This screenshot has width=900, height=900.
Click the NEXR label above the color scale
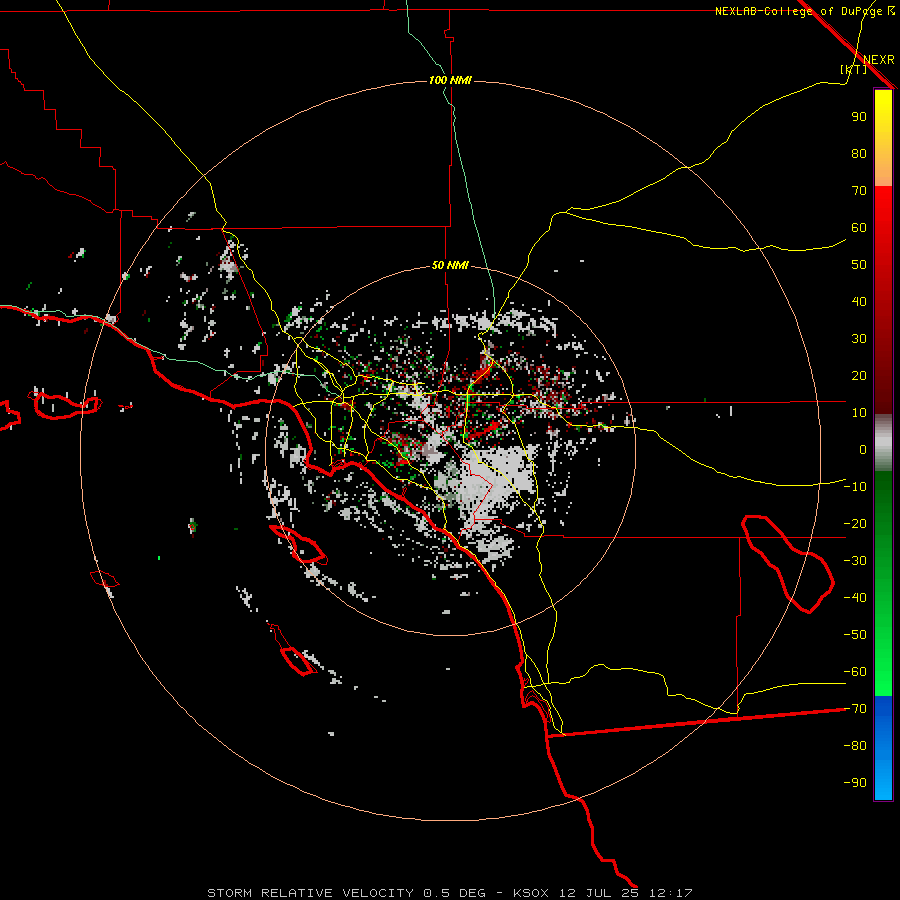click(x=879, y=60)
